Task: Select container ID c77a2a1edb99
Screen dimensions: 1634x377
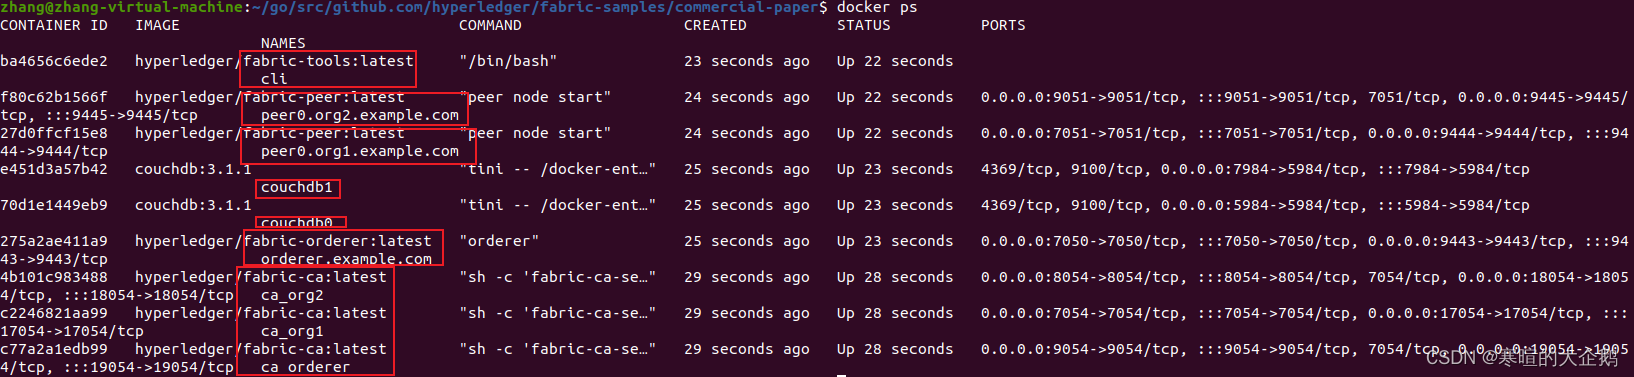Action: pyautogui.click(x=54, y=349)
